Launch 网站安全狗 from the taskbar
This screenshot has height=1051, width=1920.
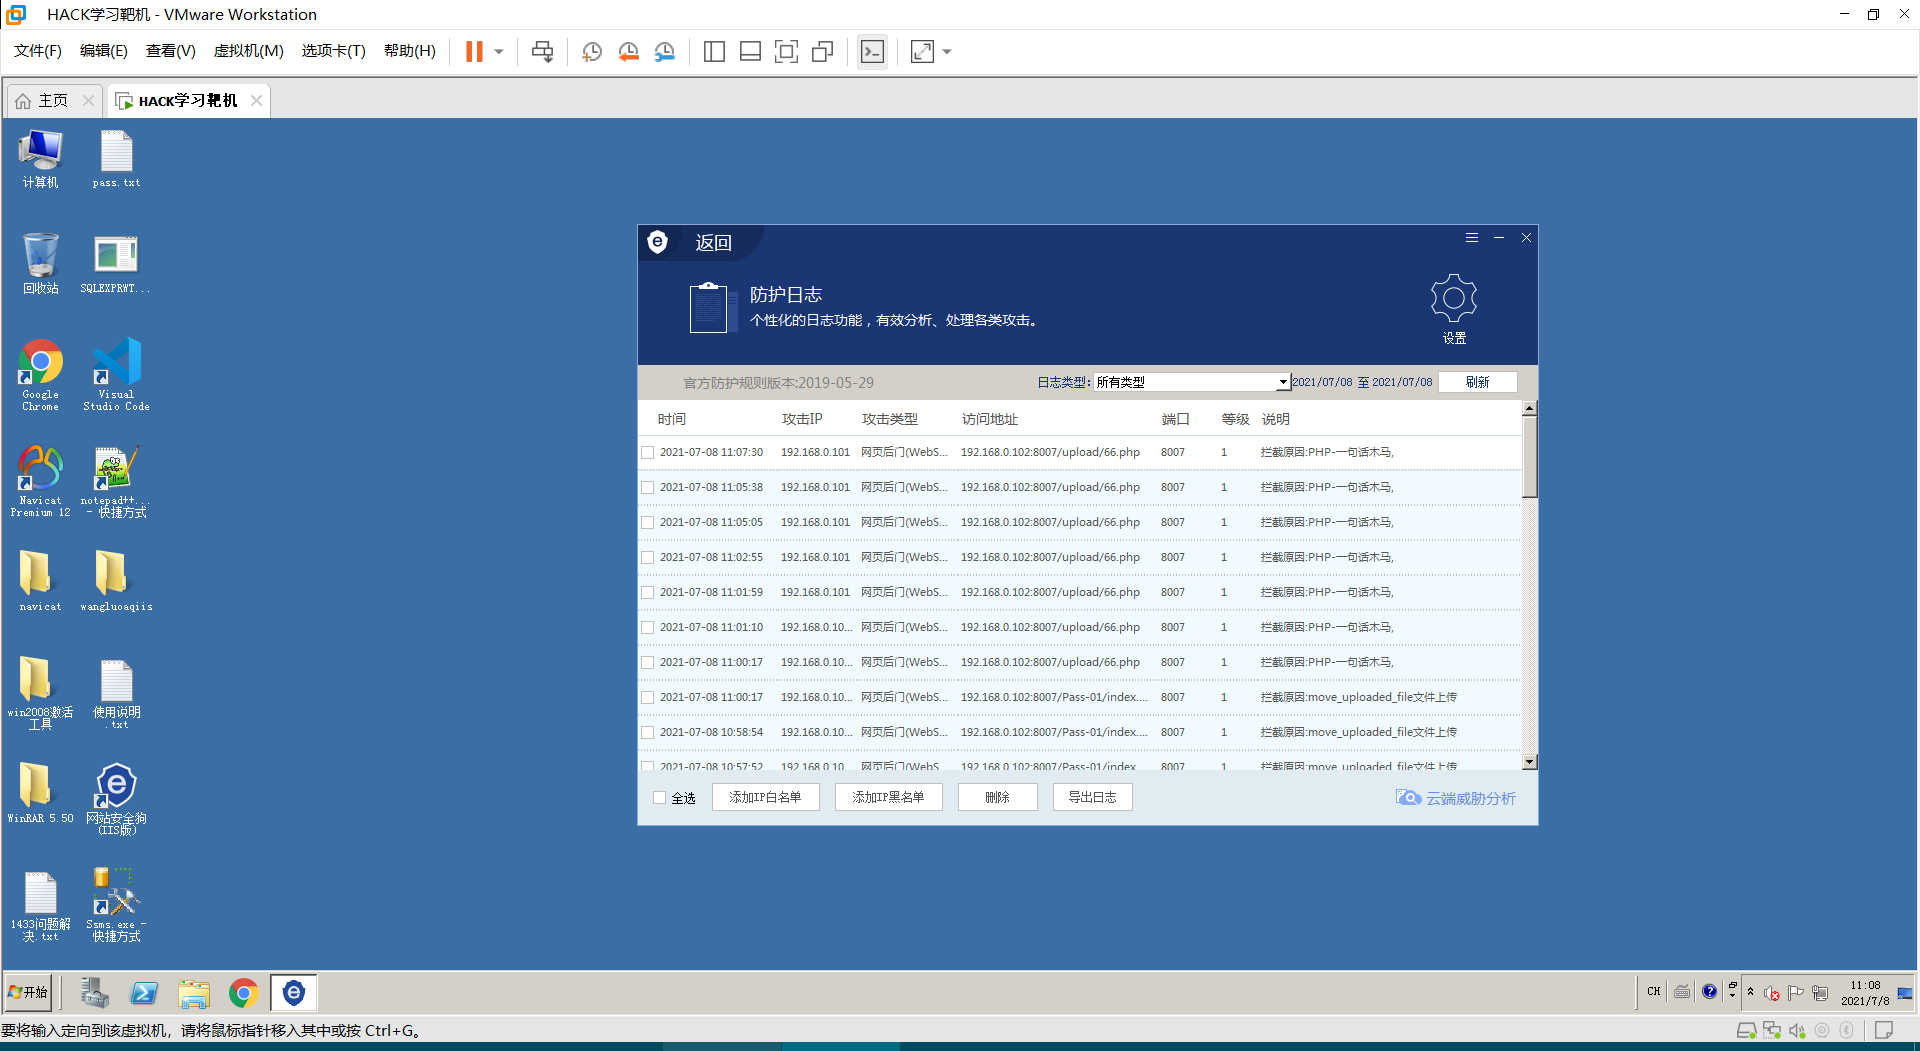click(293, 992)
